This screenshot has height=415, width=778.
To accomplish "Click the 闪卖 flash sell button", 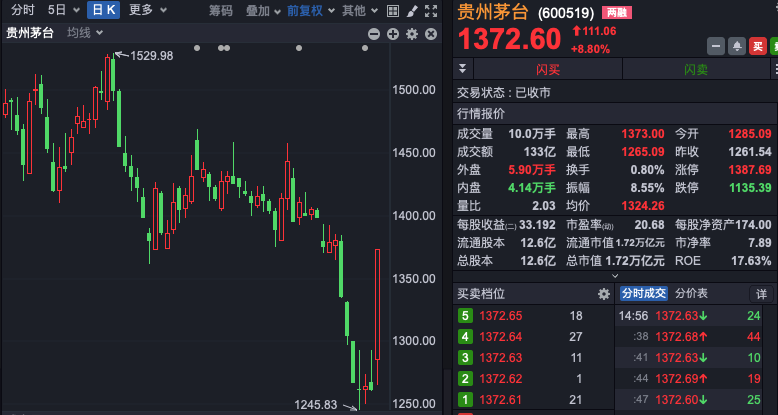I will click(696, 69).
